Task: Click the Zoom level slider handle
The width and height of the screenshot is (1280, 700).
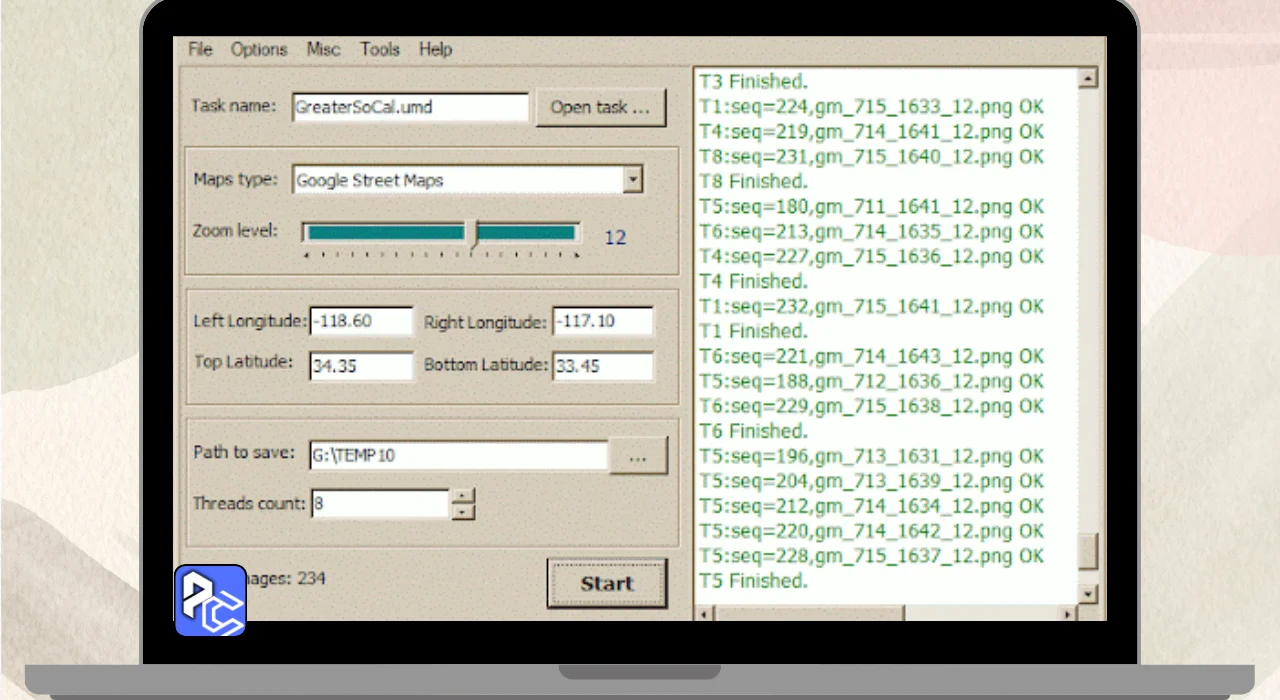Action: [475, 233]
